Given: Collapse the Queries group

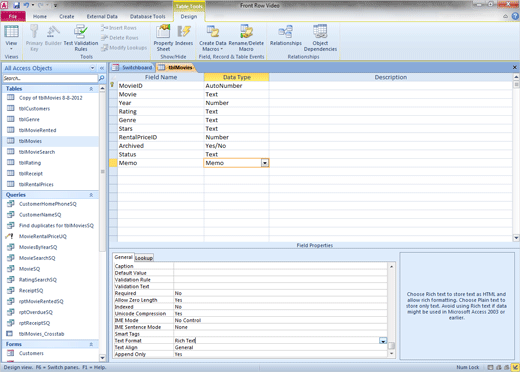Looking at the screenshot, I should coord(91,195).
